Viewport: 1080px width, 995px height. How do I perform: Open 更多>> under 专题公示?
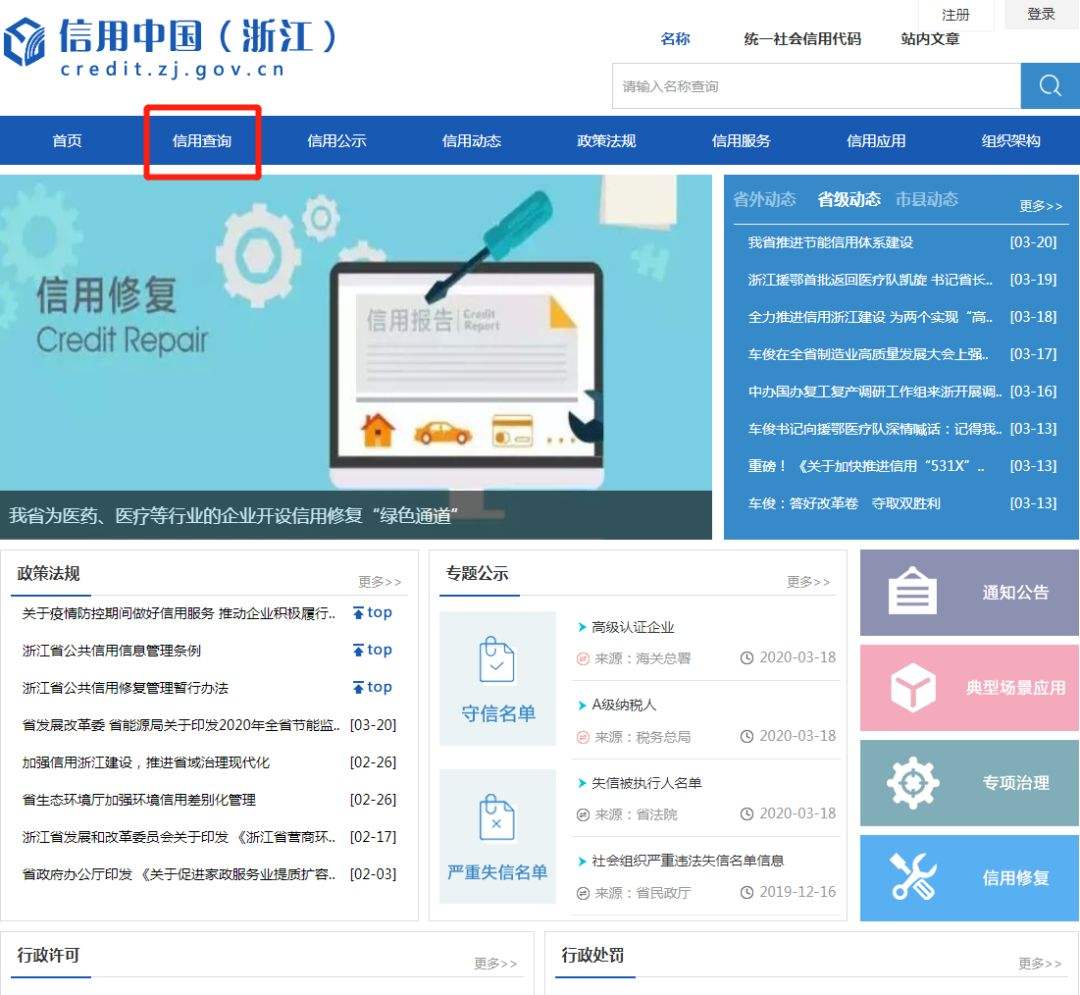pos(808,582)
